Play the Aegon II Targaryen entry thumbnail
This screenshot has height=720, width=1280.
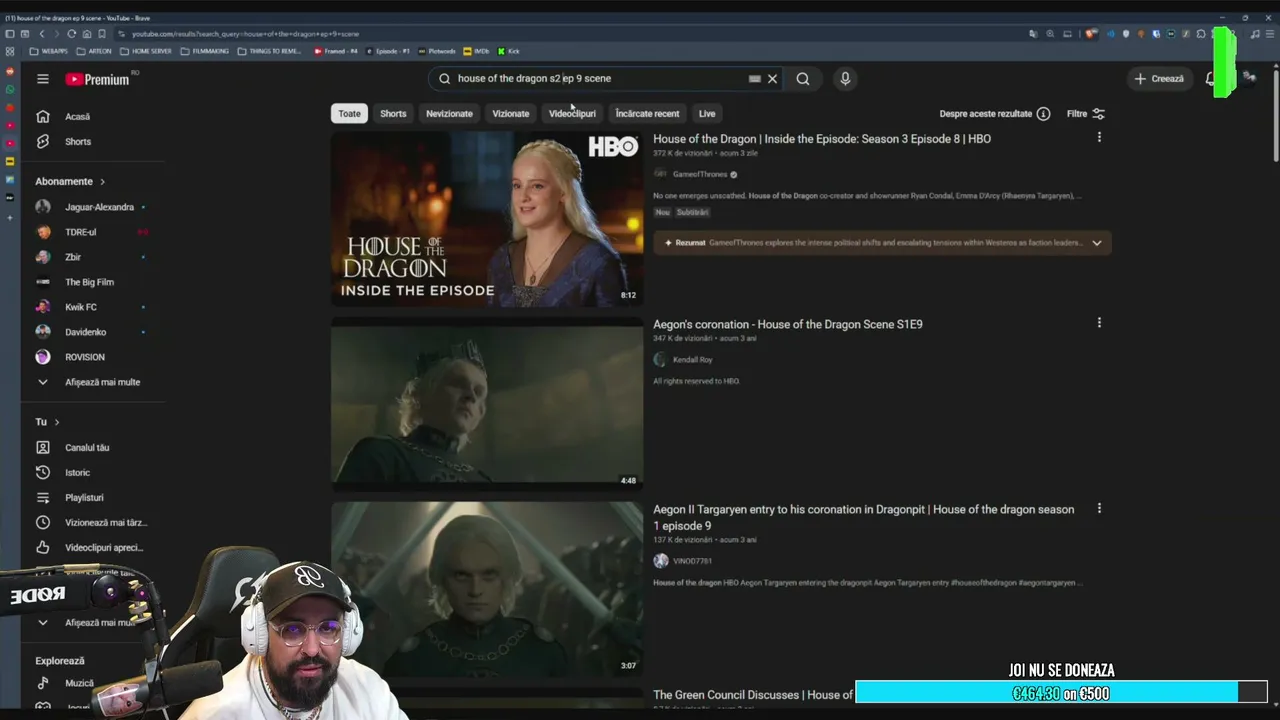coord(487,588)
